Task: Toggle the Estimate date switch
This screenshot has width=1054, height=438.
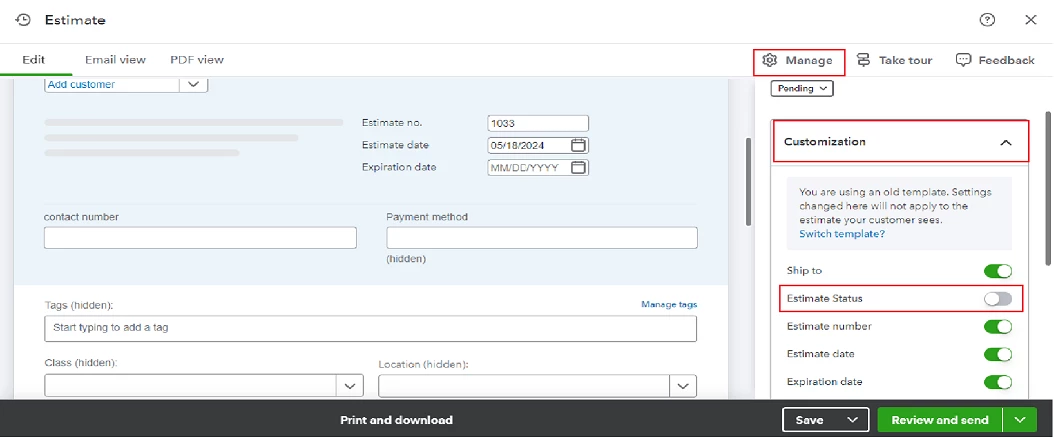Action: click(x=998, y=355)
